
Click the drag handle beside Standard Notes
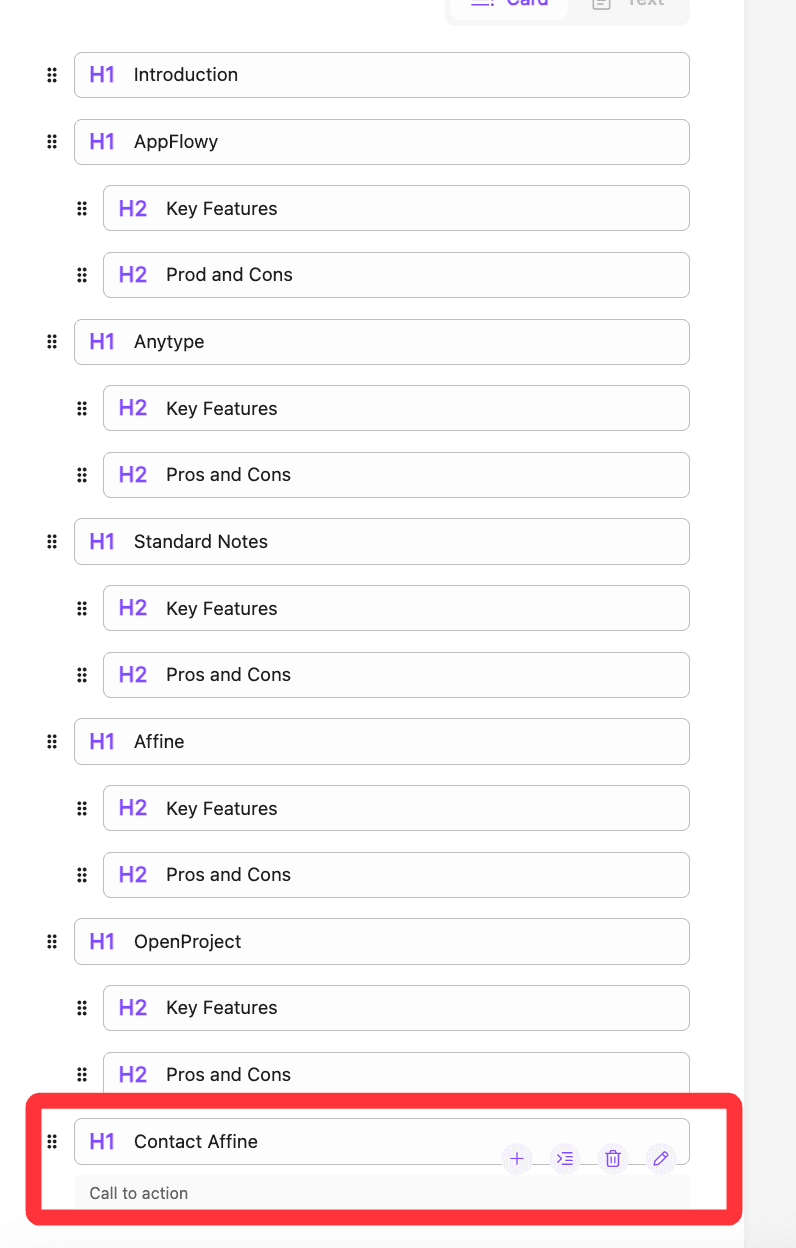click(52, 542)
